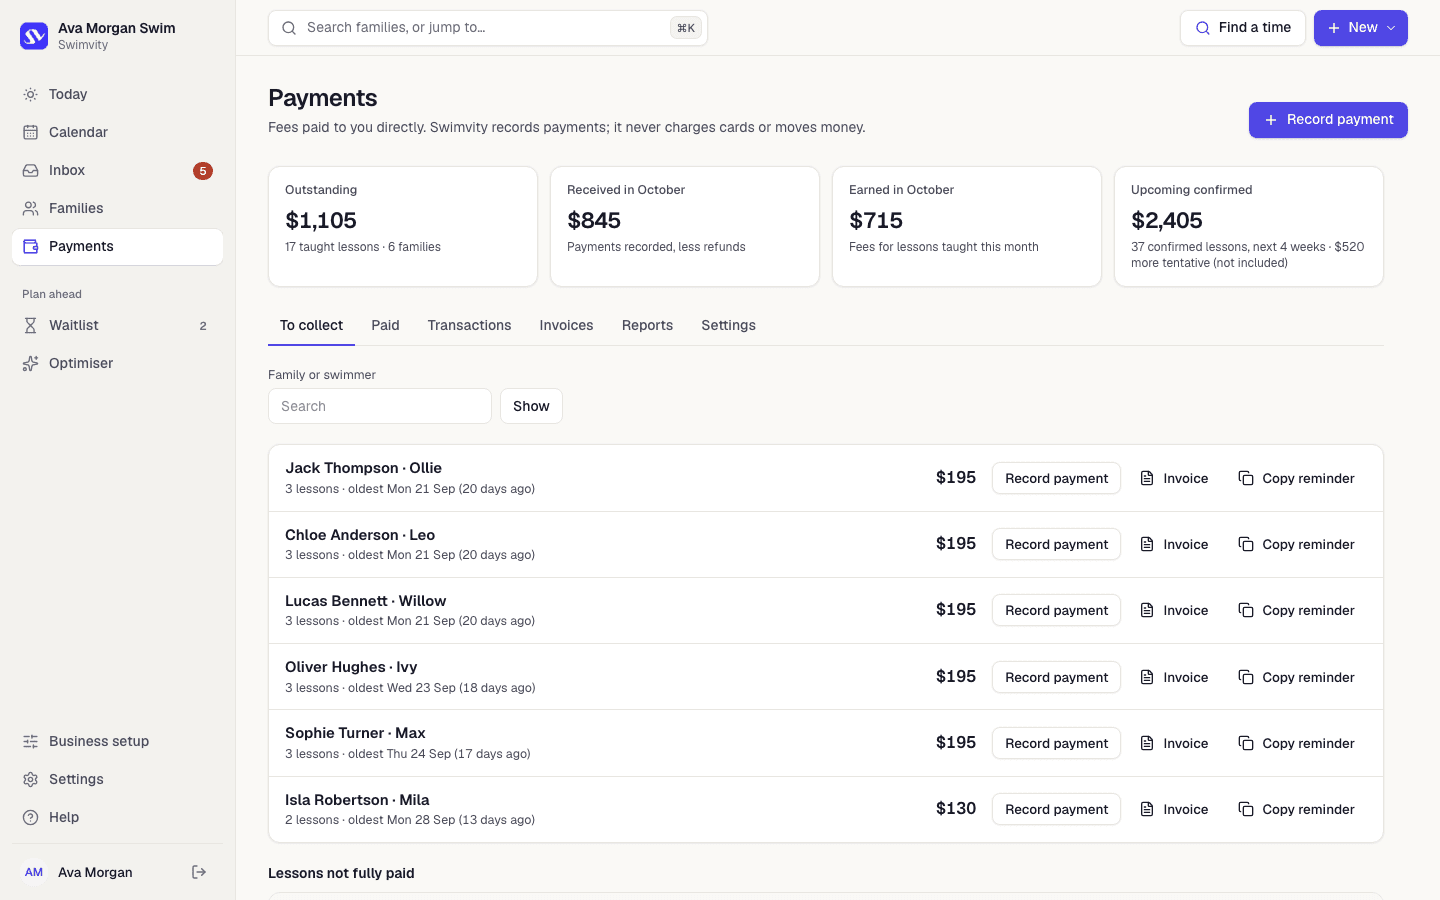Click Ava Morgan profile at bottom
Image resolution: width=1440 pixels, height=900 pixels.
click(95, 872)
